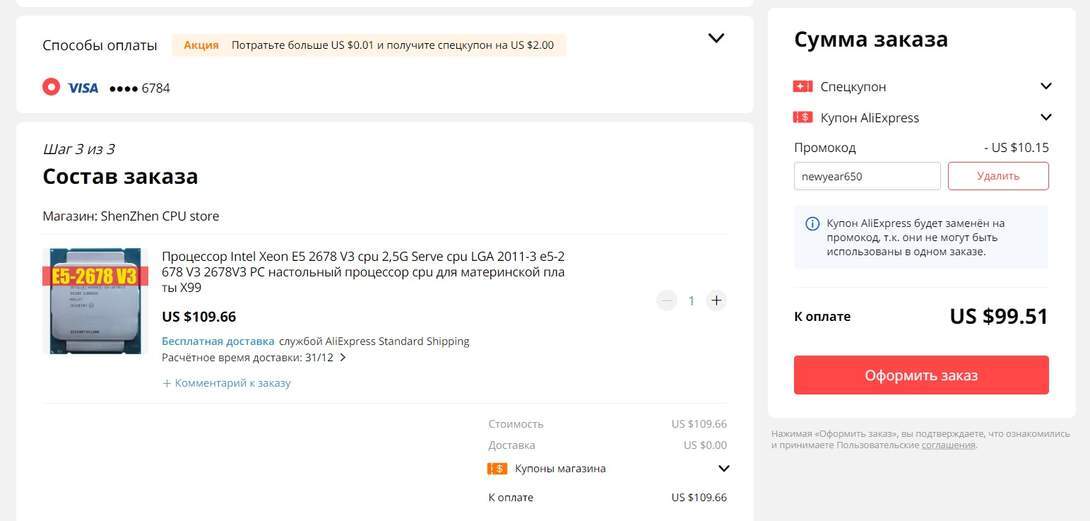Open delivery time details arrow
Viewport: 1090px width, 521px height.
(343, 357)
